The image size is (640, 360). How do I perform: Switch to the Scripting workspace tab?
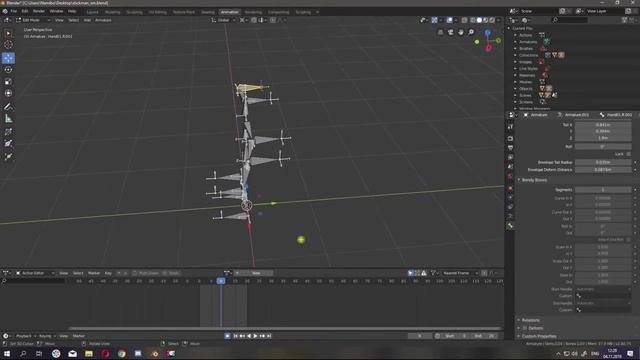tap(303, 12)
